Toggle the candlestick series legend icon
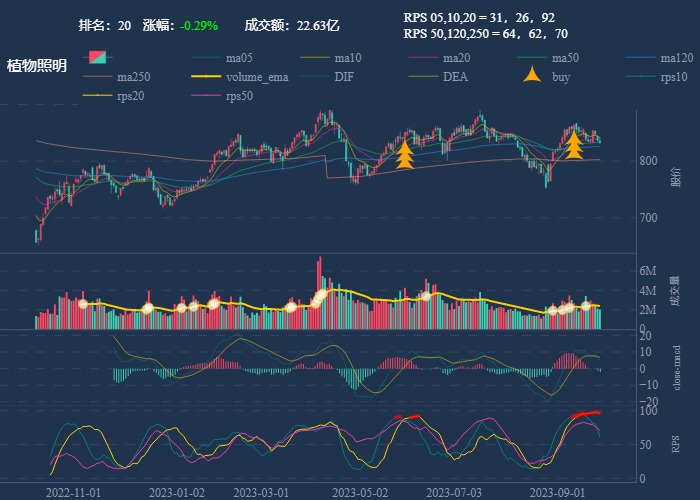Image resolution: width=700 pixels, height=500 pixels. coord(97,57)
